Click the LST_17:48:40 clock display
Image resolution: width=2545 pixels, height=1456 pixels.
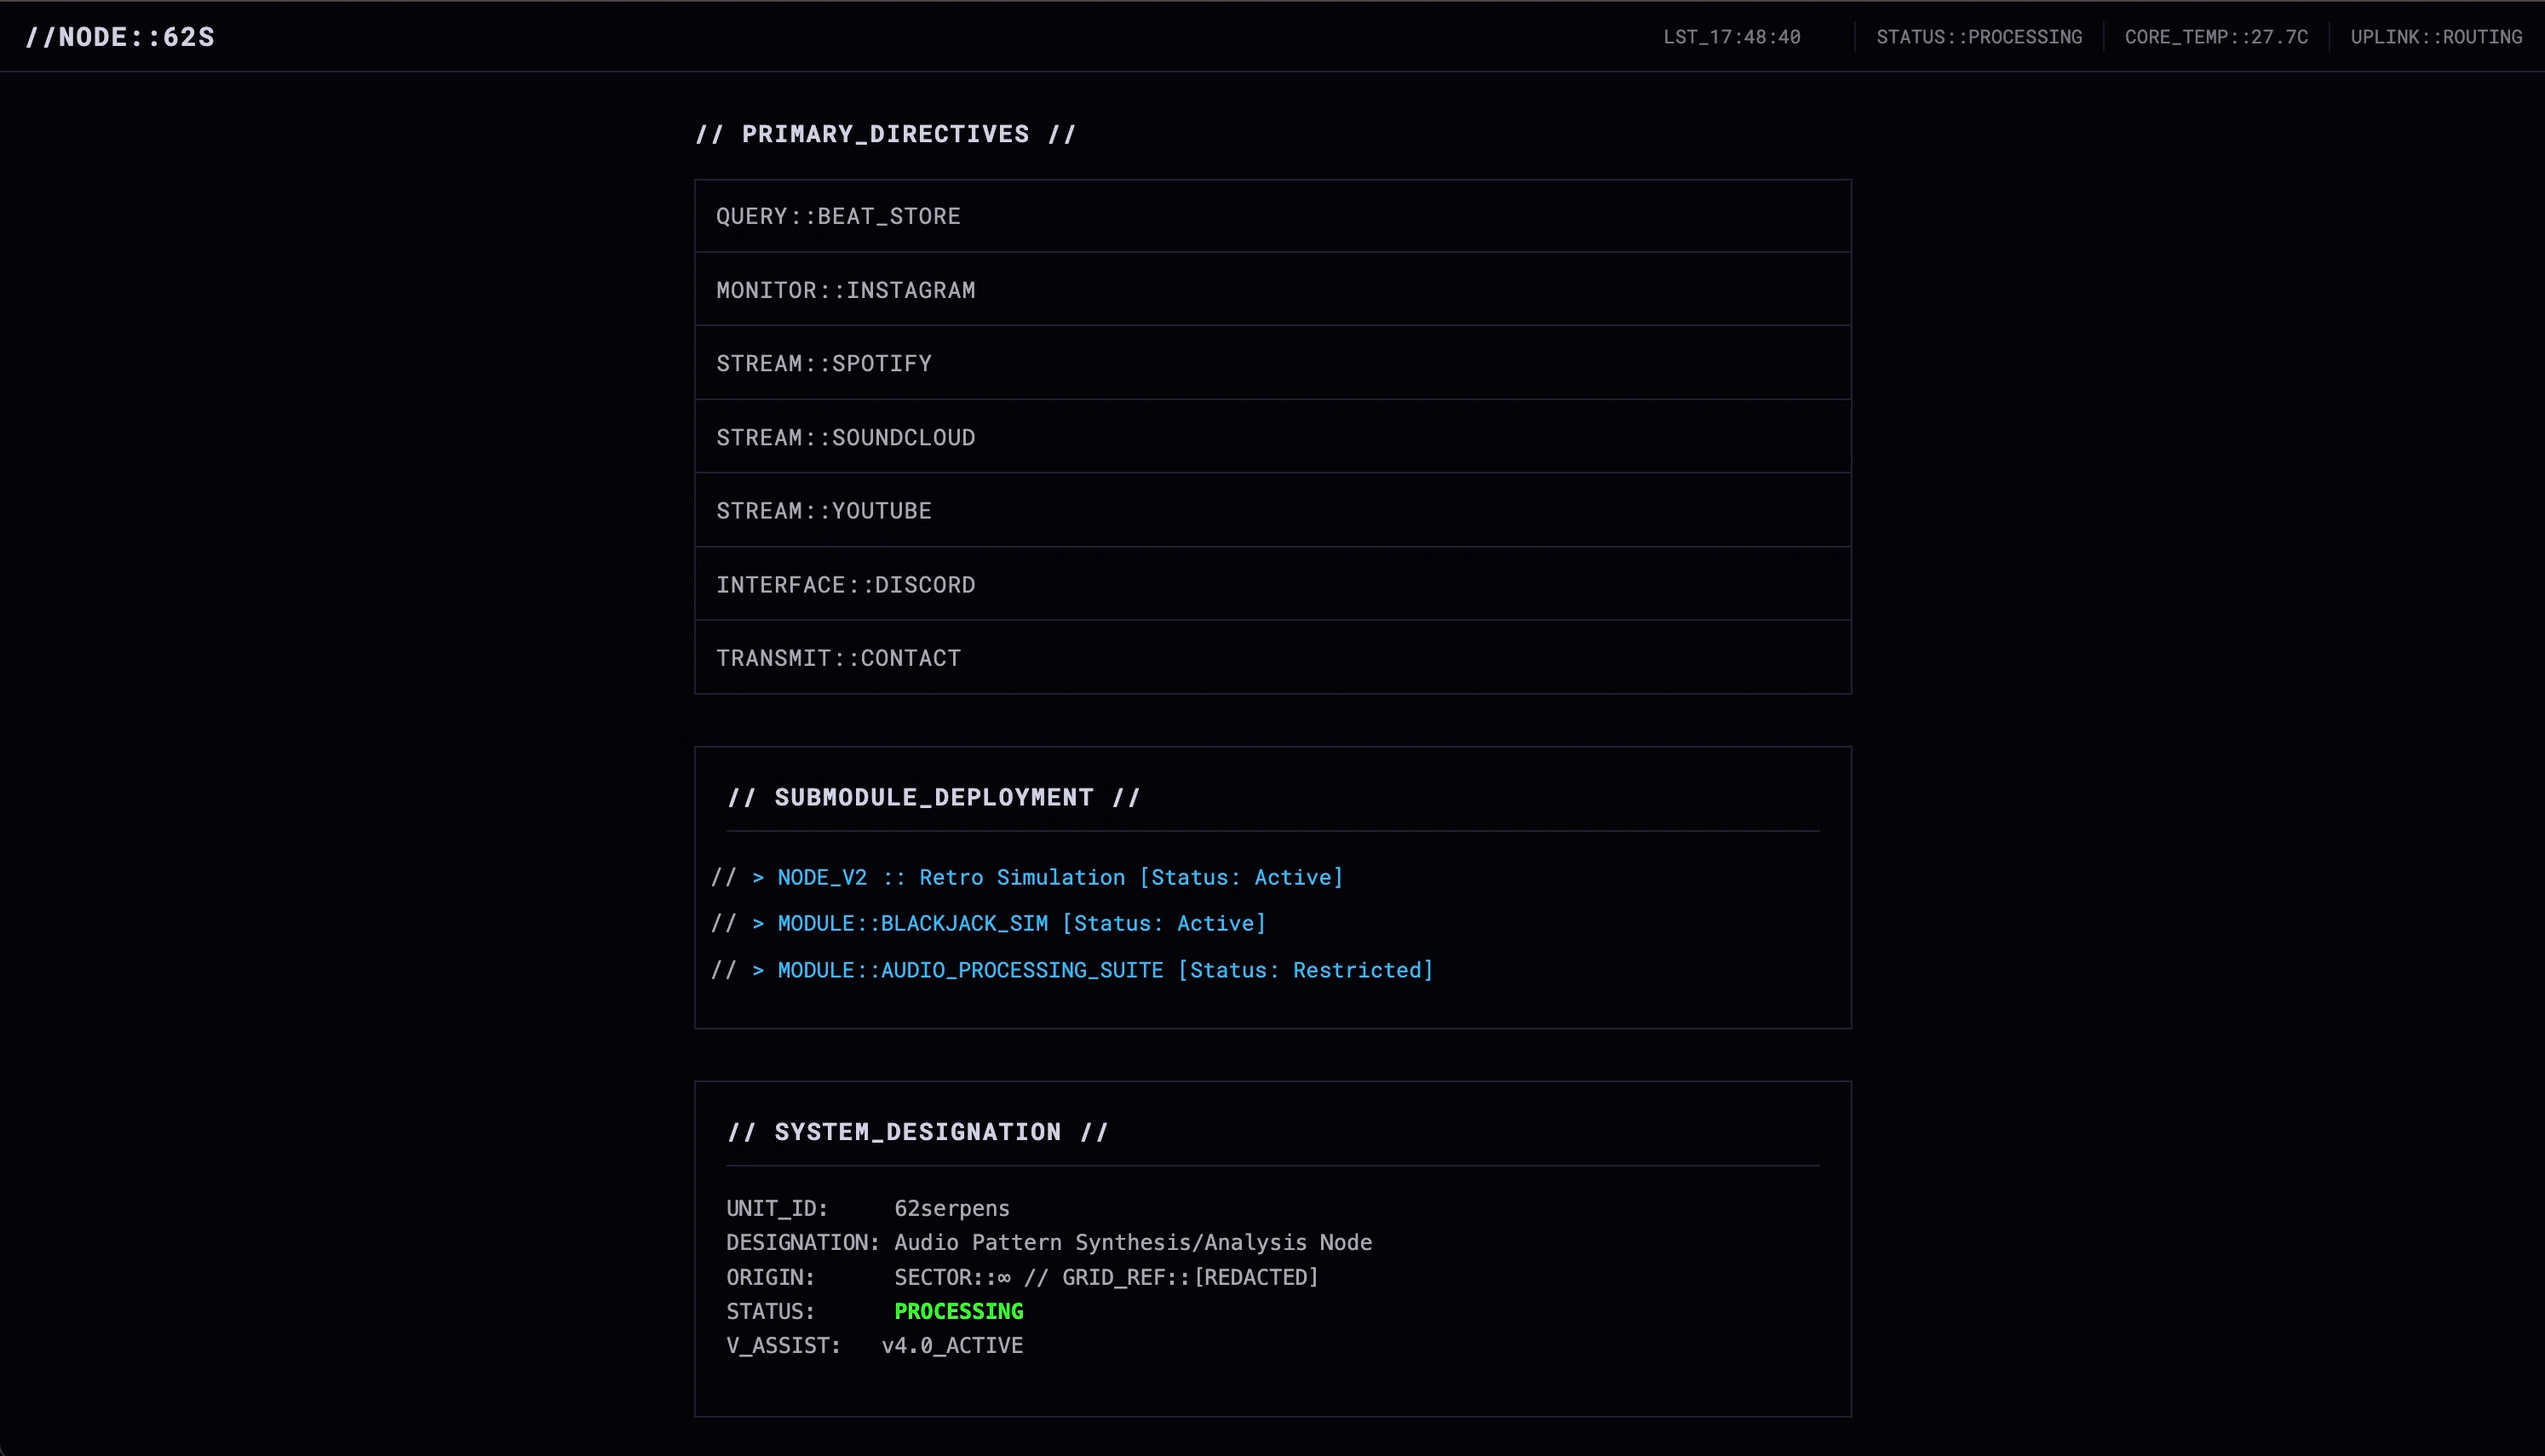(x=1732, y=37)
